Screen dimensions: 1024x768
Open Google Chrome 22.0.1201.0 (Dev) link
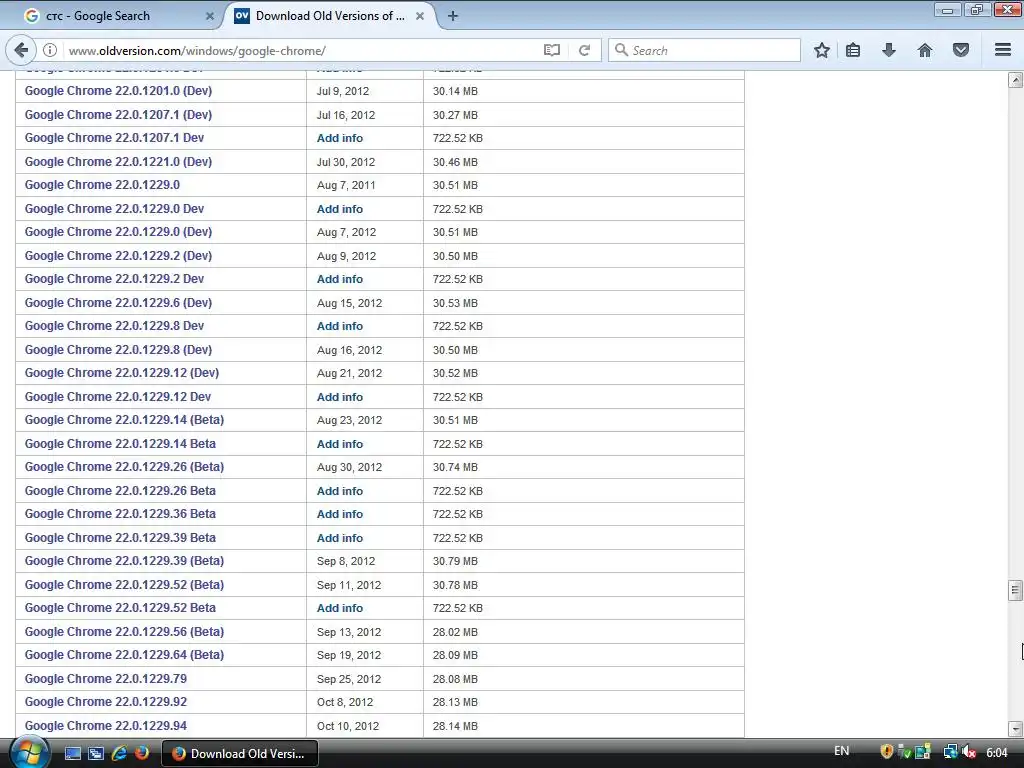tap(118, 91)
